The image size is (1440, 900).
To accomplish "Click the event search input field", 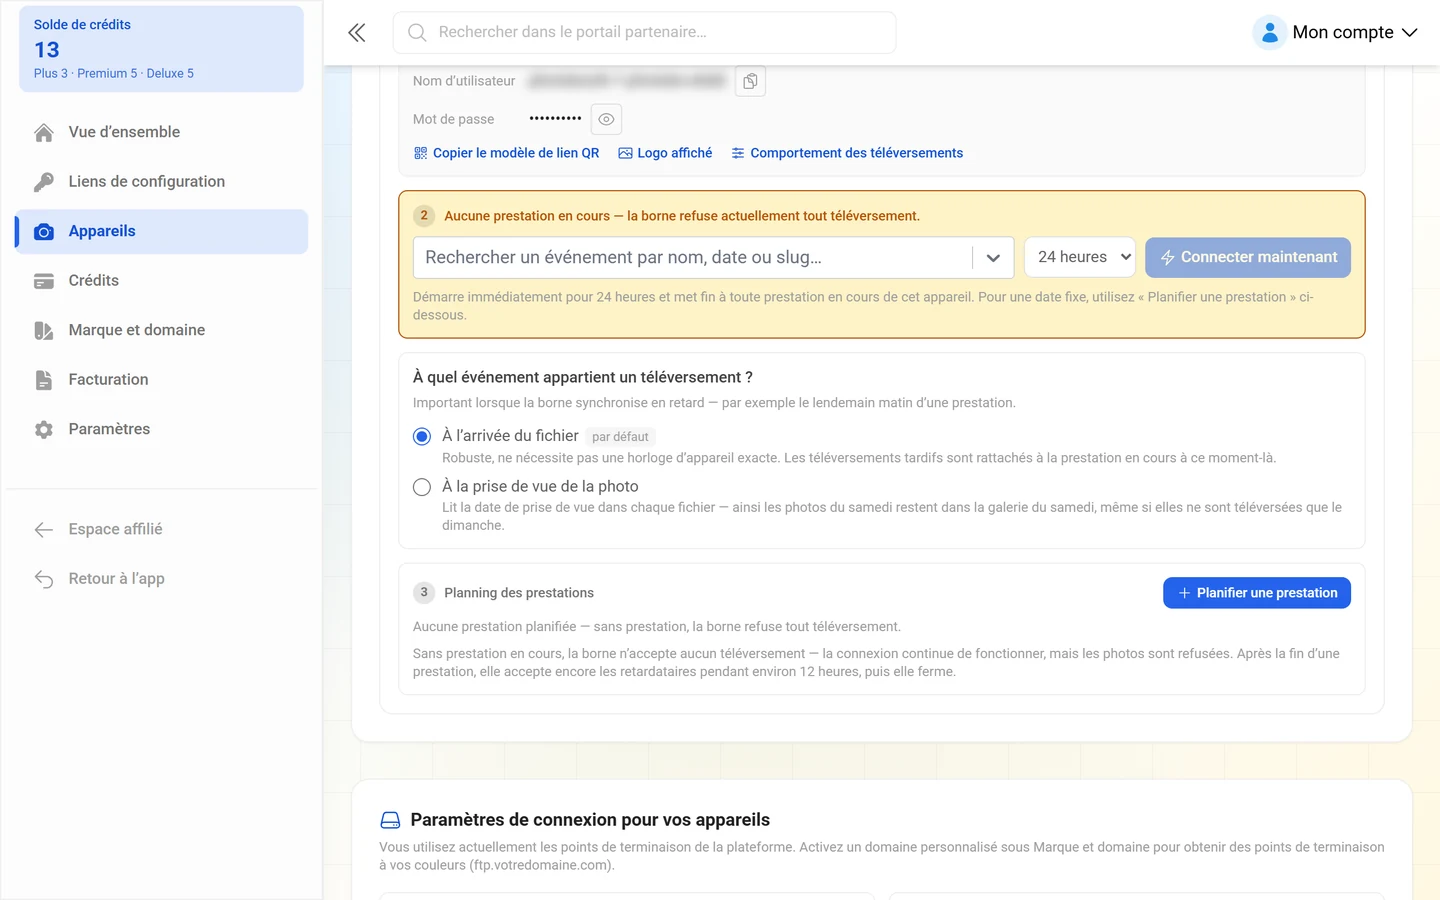I will click(693, 258).
